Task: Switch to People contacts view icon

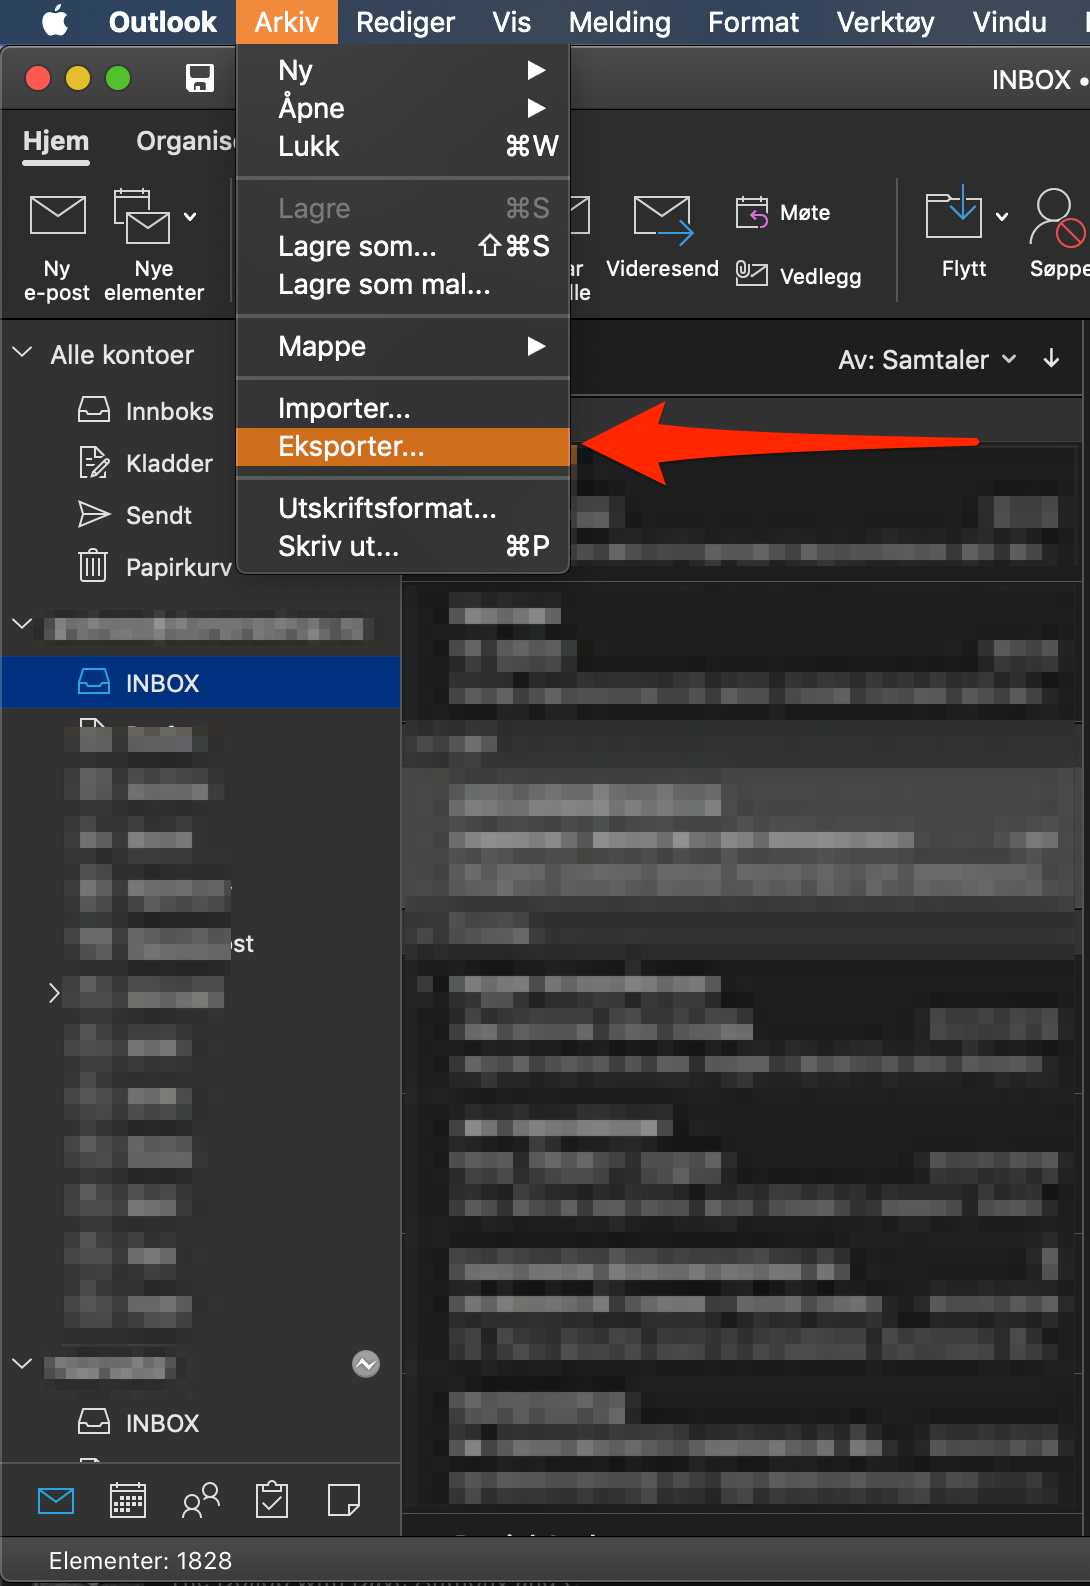Action: tap(200, 1500)
